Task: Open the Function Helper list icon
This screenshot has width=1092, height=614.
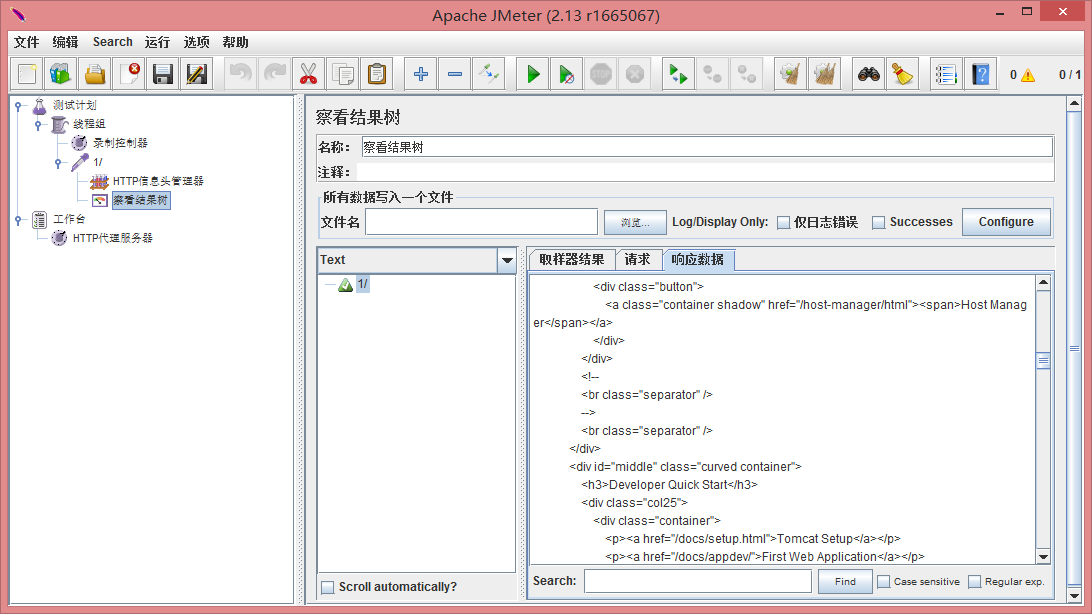Action: [946, 74]
